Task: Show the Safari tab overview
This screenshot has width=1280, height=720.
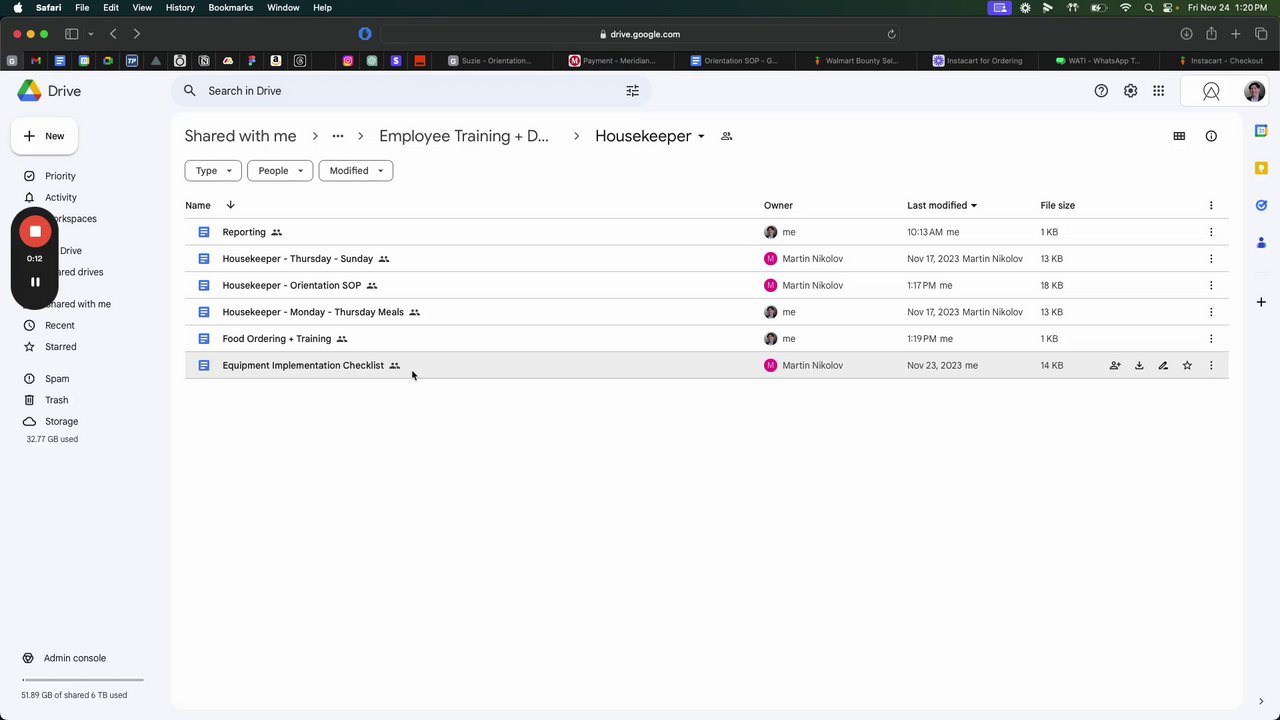Action: 1259,34
